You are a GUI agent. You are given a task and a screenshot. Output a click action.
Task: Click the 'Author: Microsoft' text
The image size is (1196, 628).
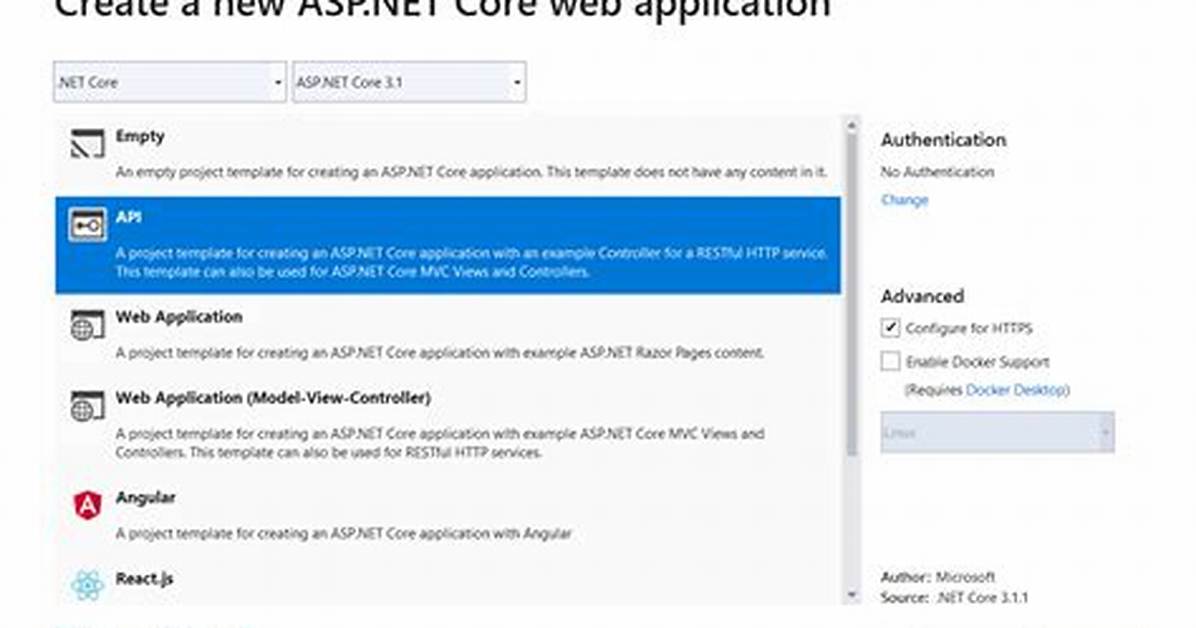(937, 577)
